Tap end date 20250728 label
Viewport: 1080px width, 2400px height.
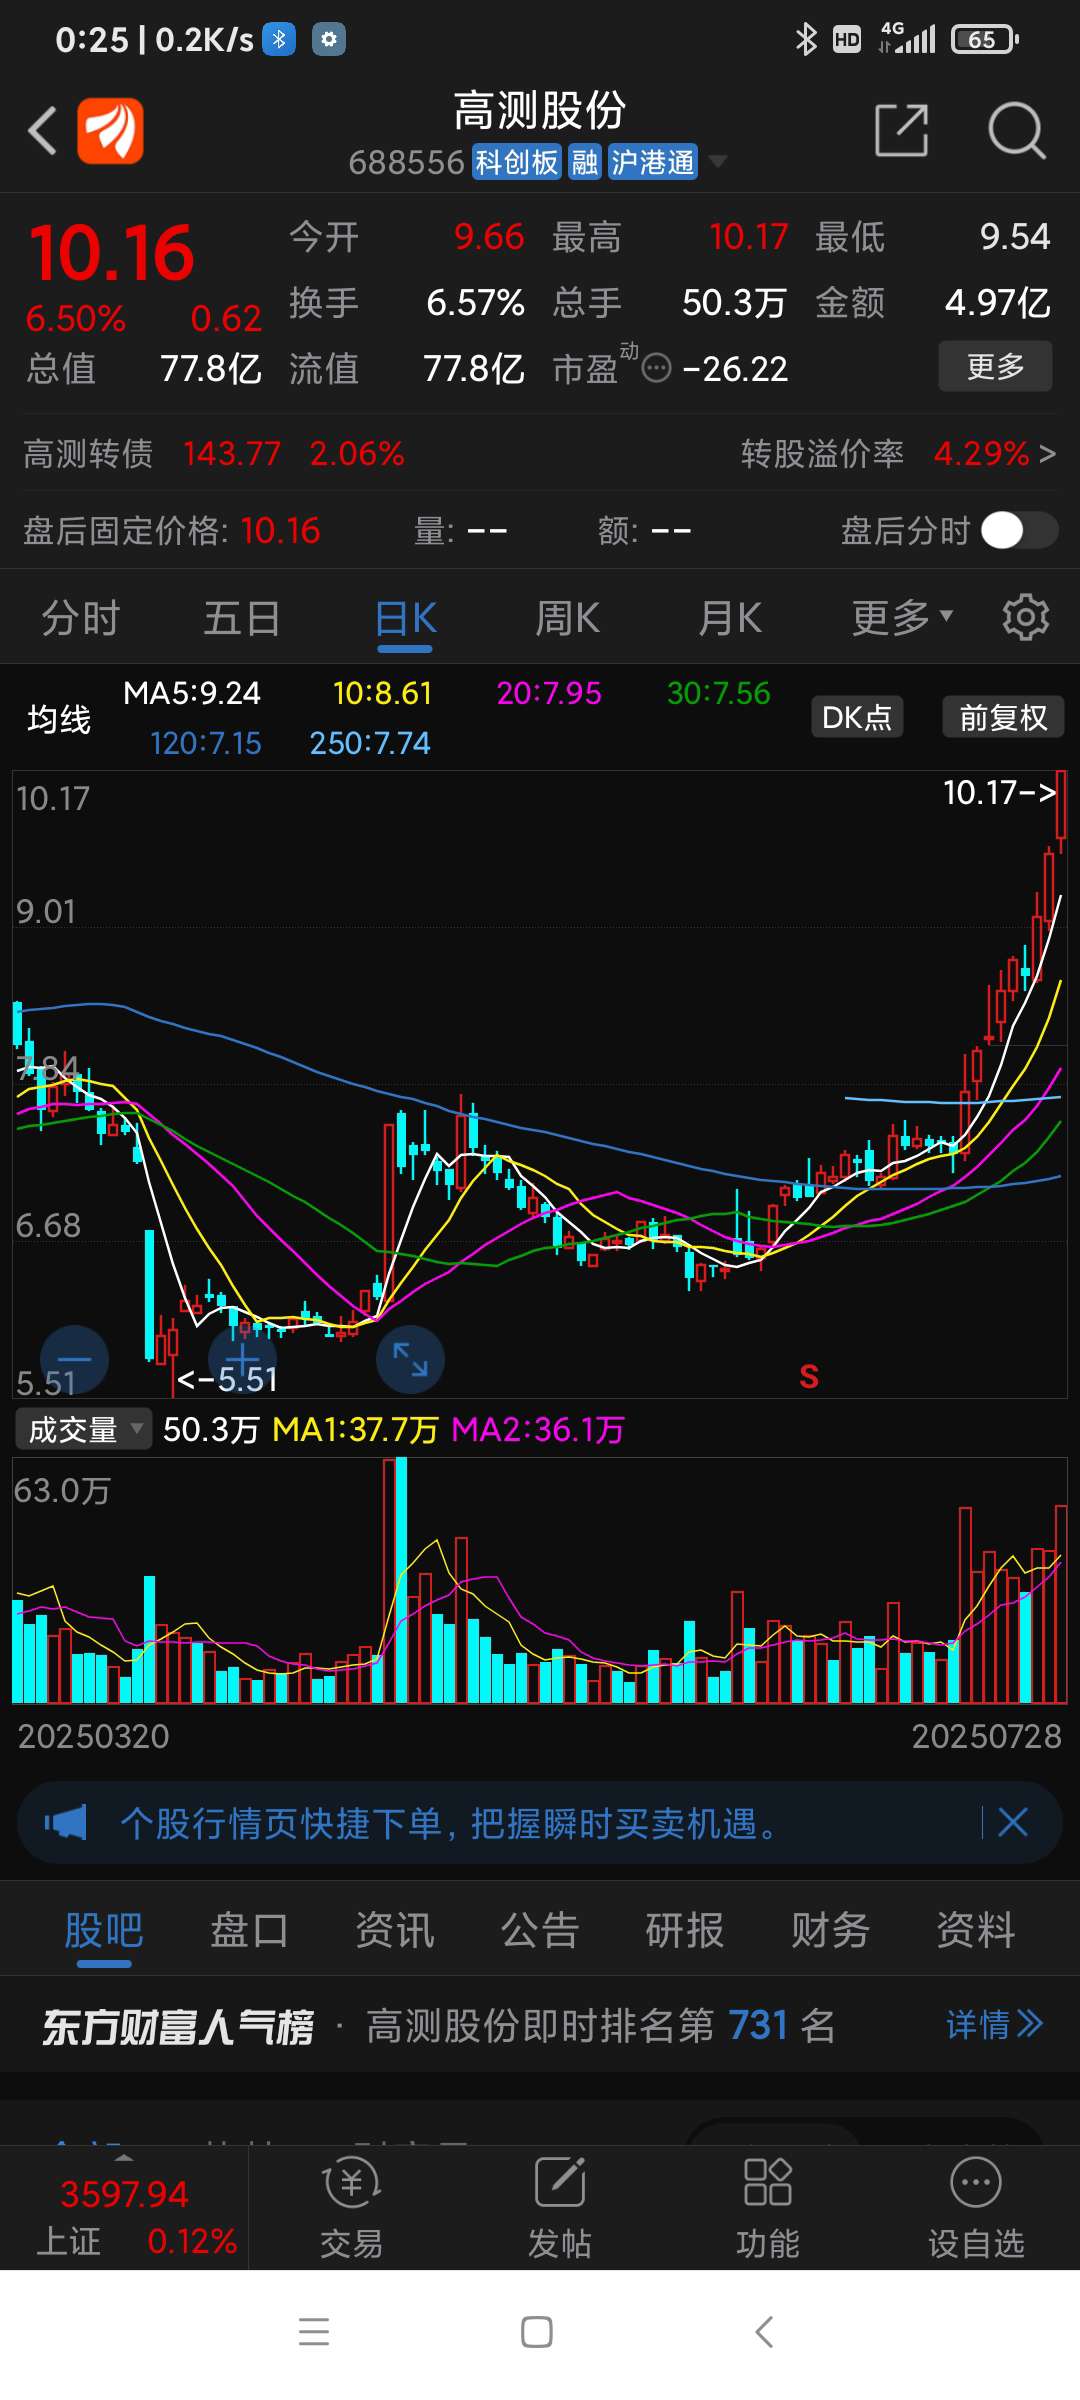[x=986, y=1736]
